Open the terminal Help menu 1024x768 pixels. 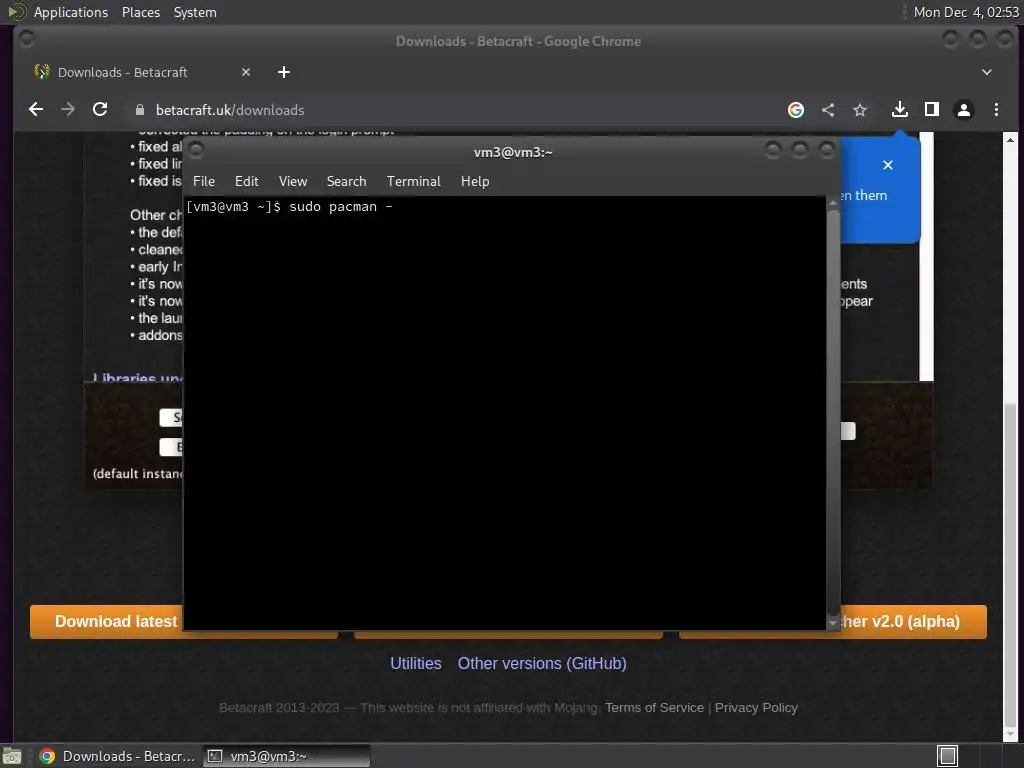coord(475,182)
